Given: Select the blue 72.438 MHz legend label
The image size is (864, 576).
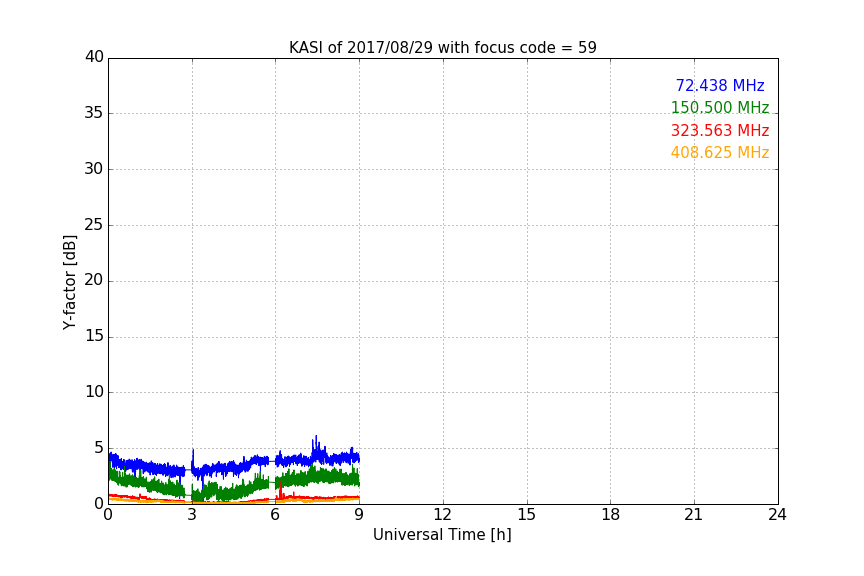Looking at the screenshot, I should [x=720, y=85].
